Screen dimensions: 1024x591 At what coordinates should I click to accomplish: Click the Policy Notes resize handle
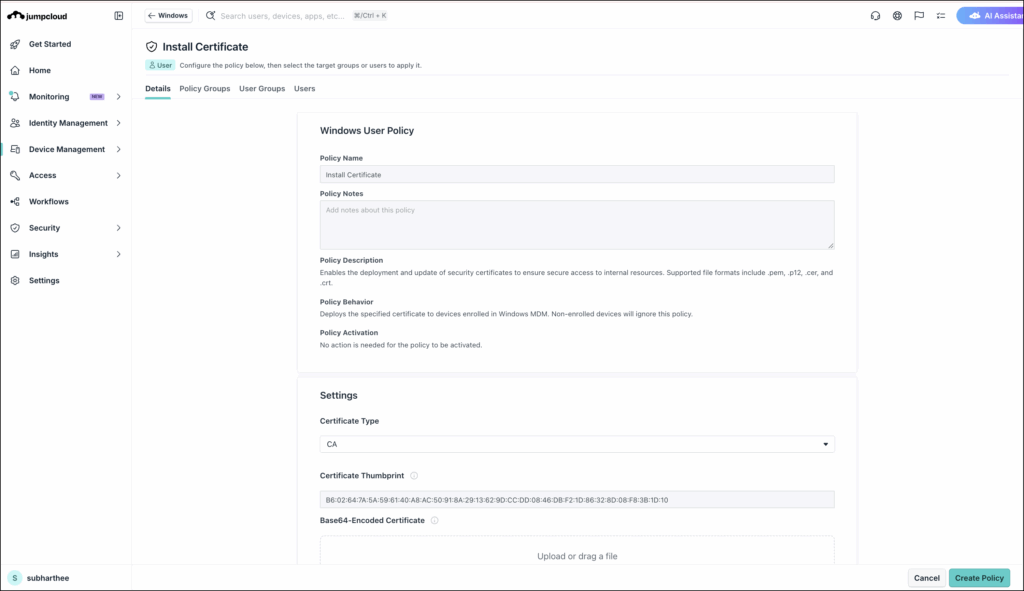click(831, 246)
